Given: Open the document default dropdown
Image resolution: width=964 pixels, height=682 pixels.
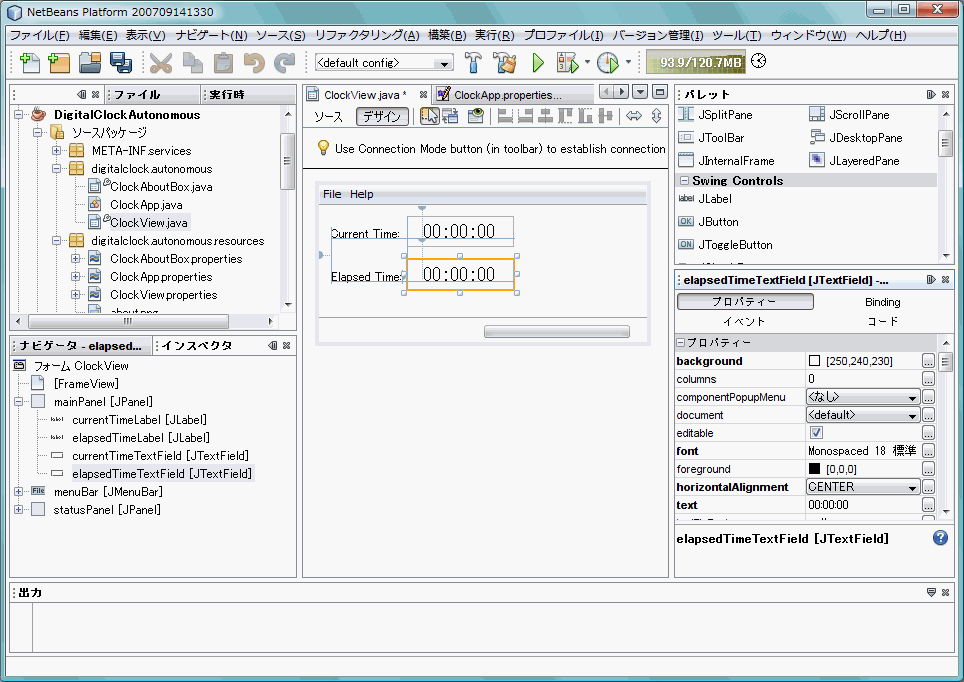Looking at the screenshot, I should [863, 415].
